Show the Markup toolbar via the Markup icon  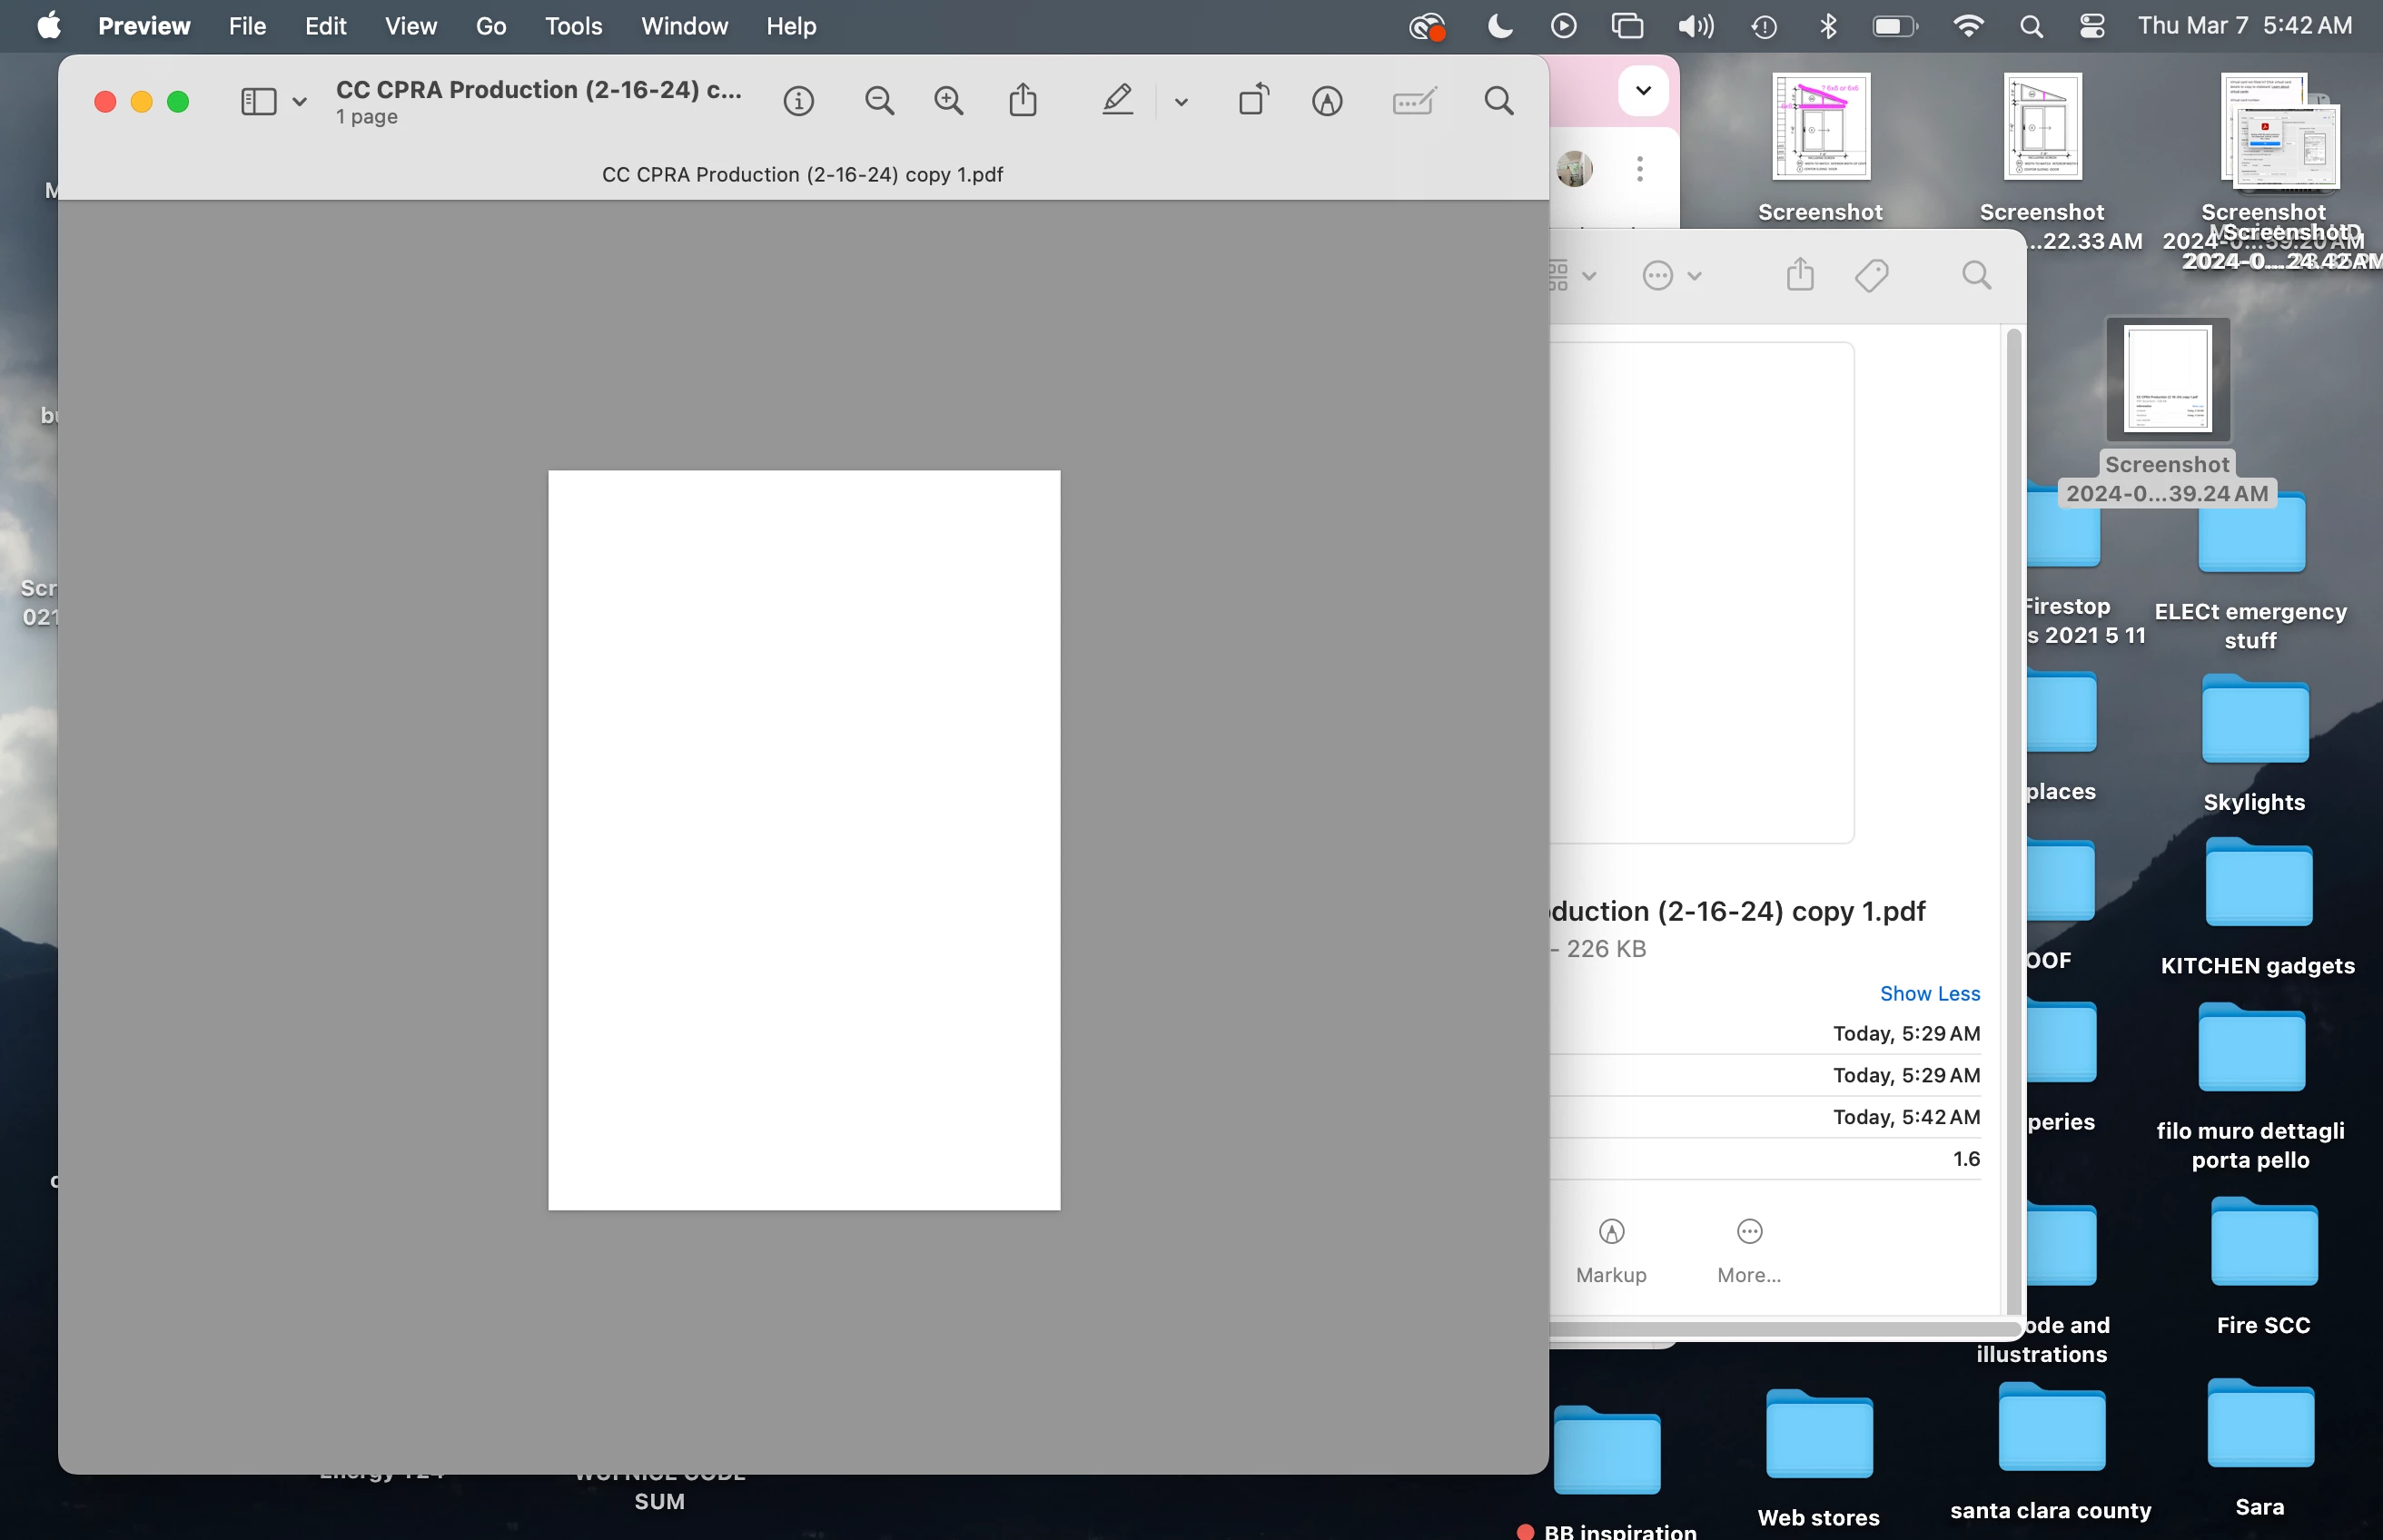pos(1327,101)
